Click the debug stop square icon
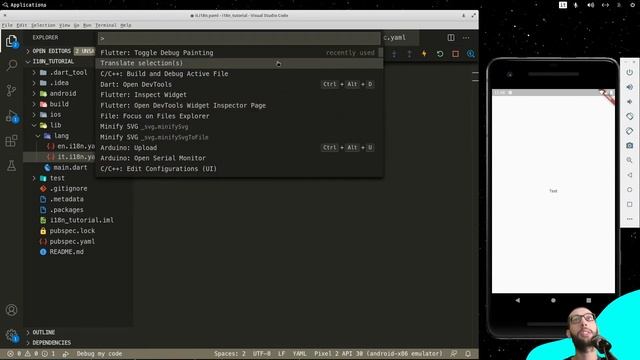Screen dimensions: 640x360 click(455, 54)
